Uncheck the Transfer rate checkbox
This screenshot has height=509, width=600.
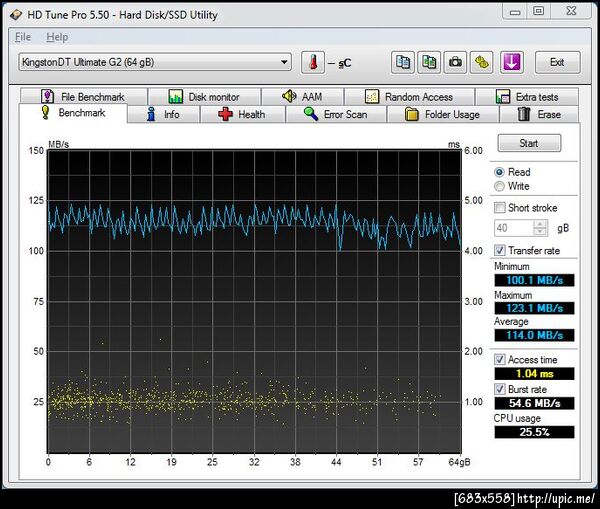[500, 250]
